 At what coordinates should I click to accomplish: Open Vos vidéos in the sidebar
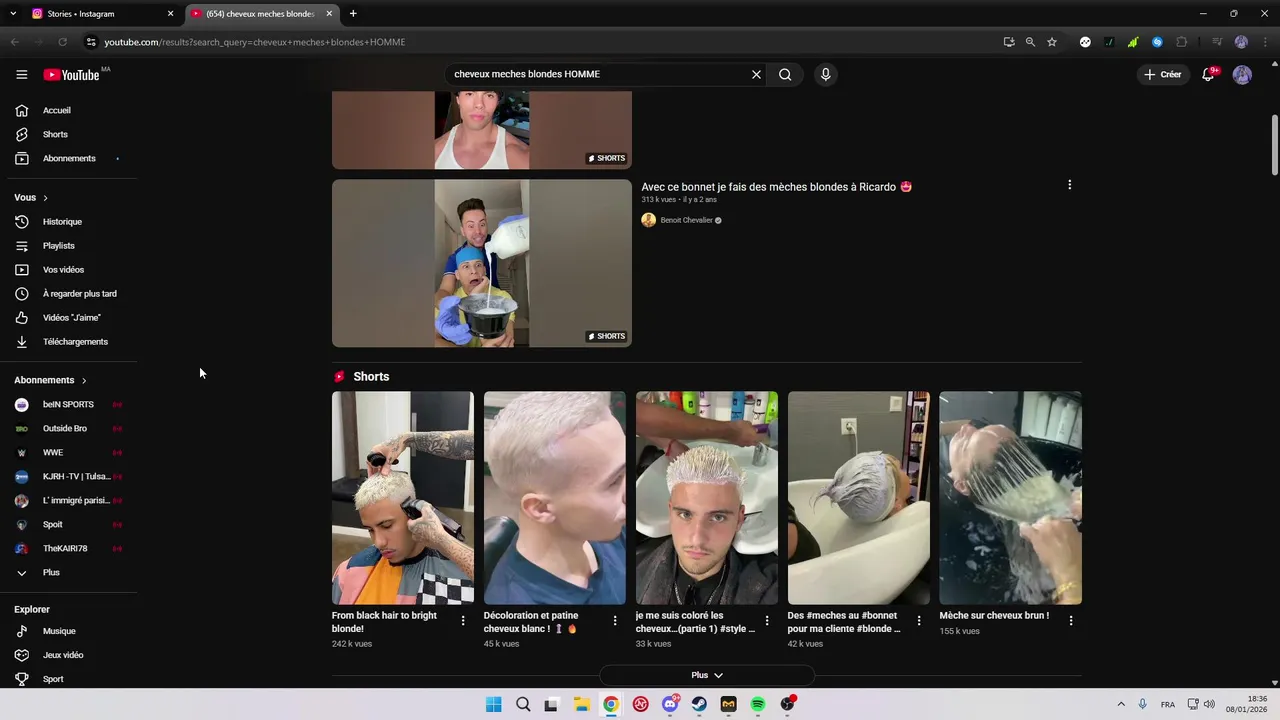click(x=68, y=269)
